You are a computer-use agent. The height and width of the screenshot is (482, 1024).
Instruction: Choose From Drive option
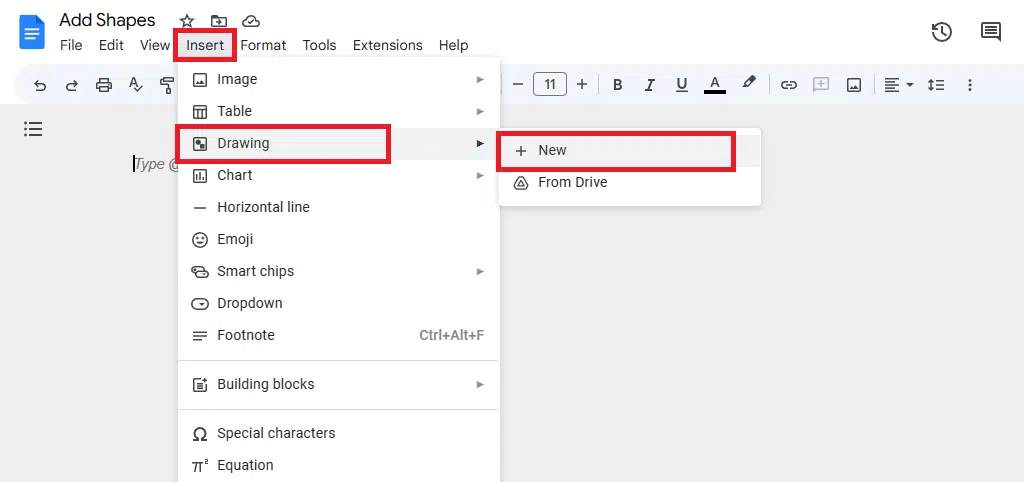(572, 182)
